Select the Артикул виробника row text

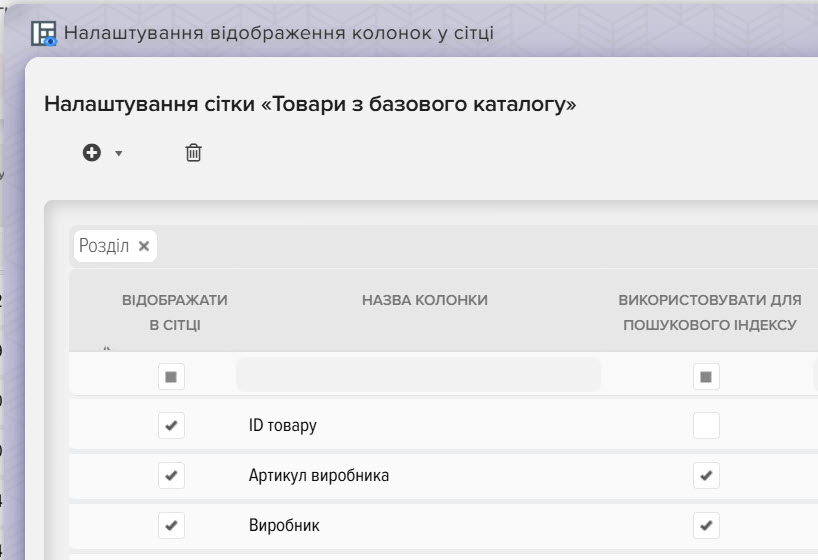click(x=319, y=475)
